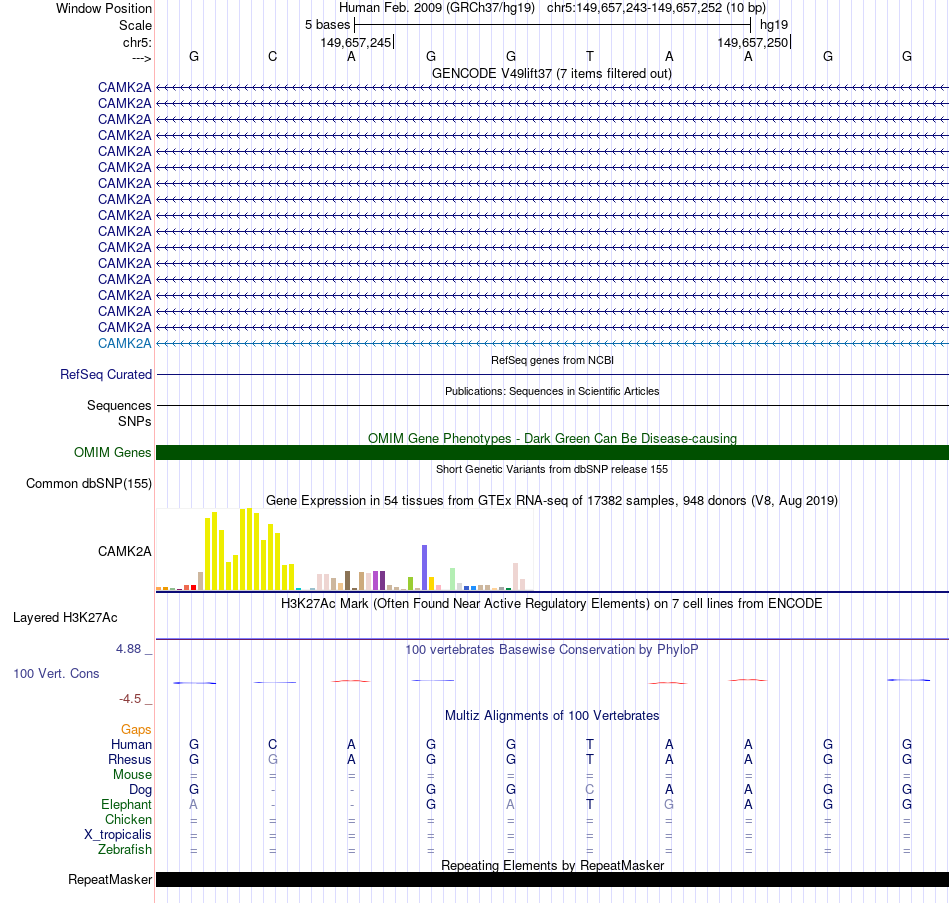Click the Chicken species label
Viewport: 950px width, 903px height.
(128, 819)
